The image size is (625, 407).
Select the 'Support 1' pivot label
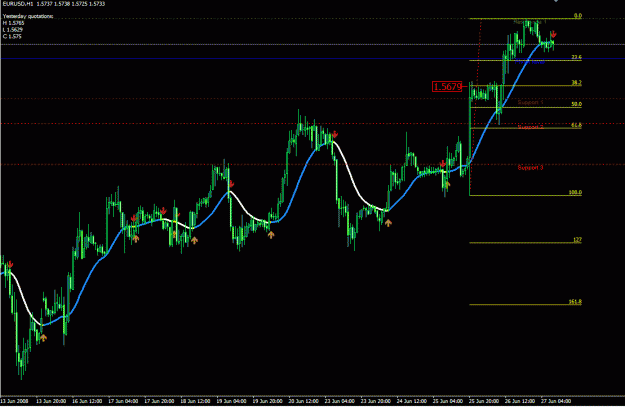point(531,102)
